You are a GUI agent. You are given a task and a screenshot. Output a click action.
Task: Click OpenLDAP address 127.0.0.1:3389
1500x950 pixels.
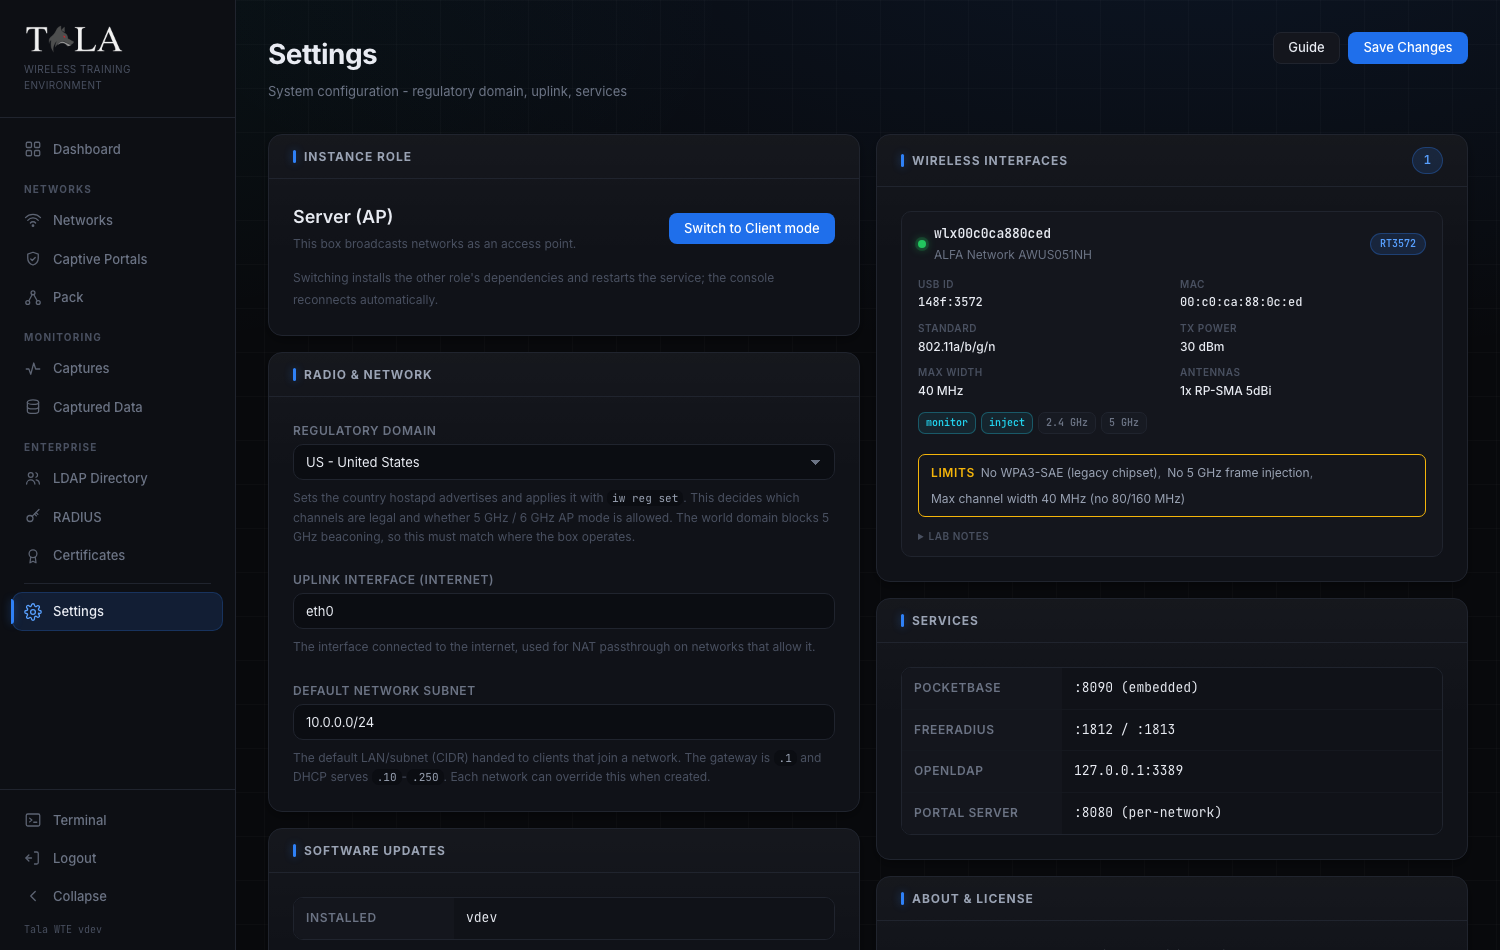[1128, 770]
